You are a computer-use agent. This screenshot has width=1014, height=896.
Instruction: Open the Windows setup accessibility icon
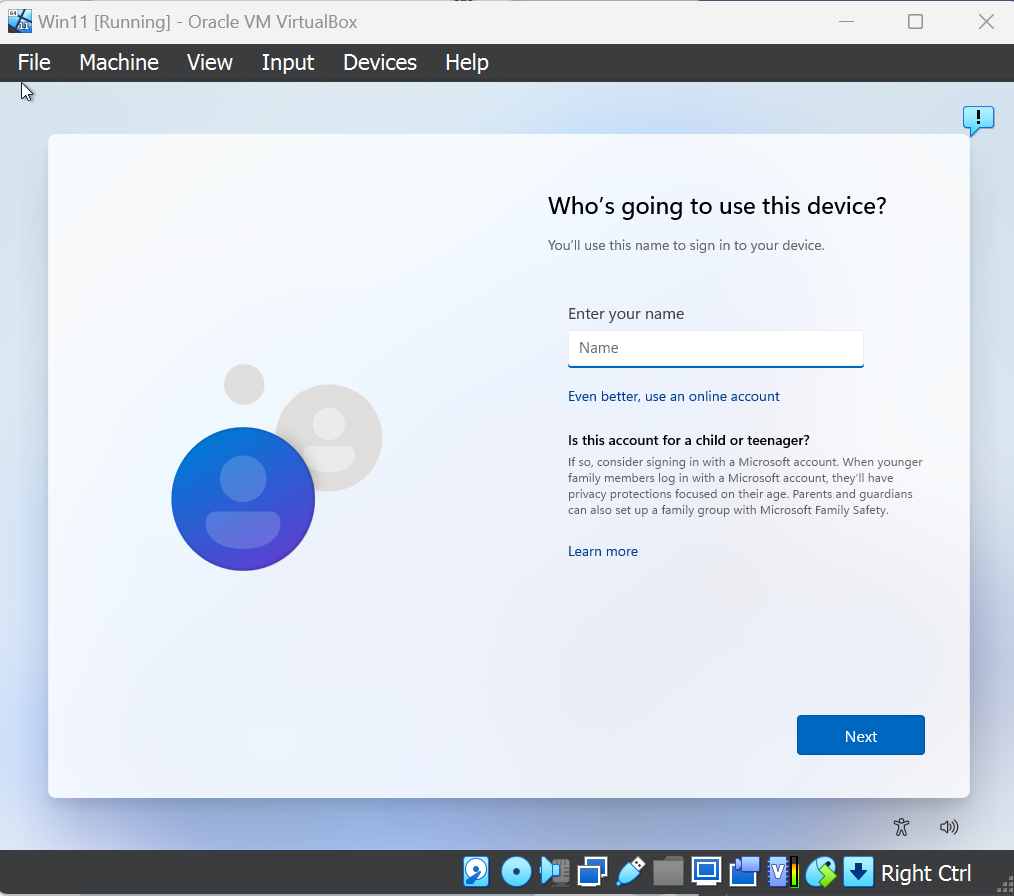click(x=901, y=827)
